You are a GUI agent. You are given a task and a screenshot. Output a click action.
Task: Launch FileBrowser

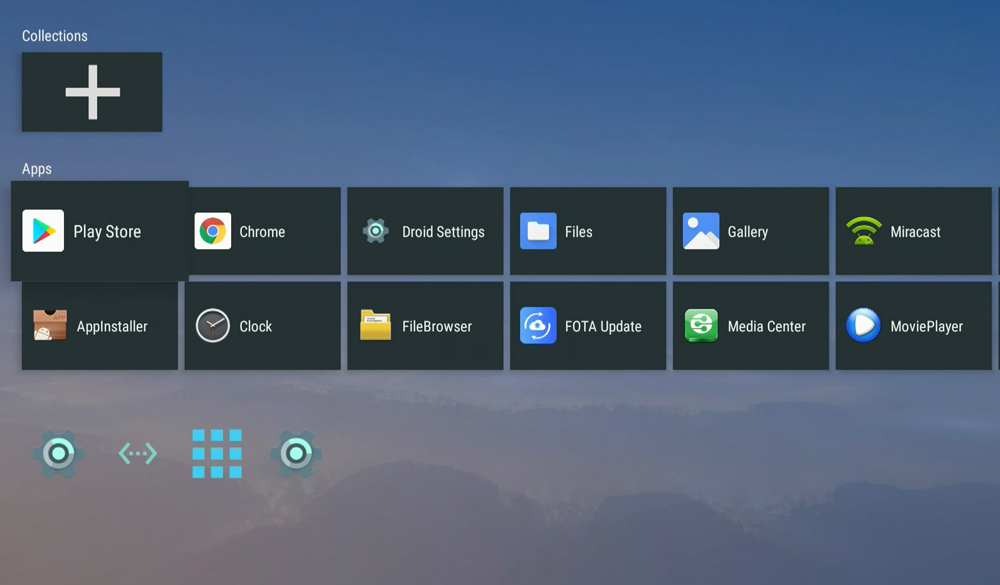click(x=425, y=326)
